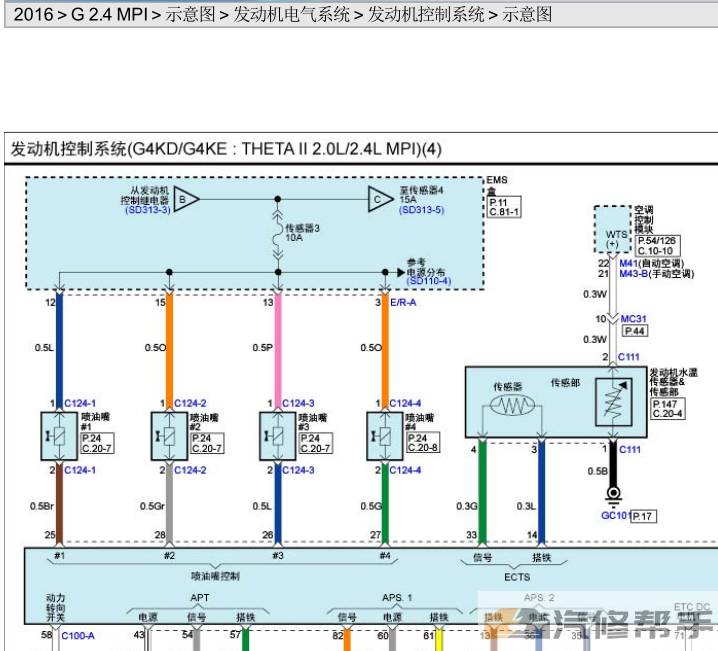Open the SD313-5 reference link

[421, 210]
